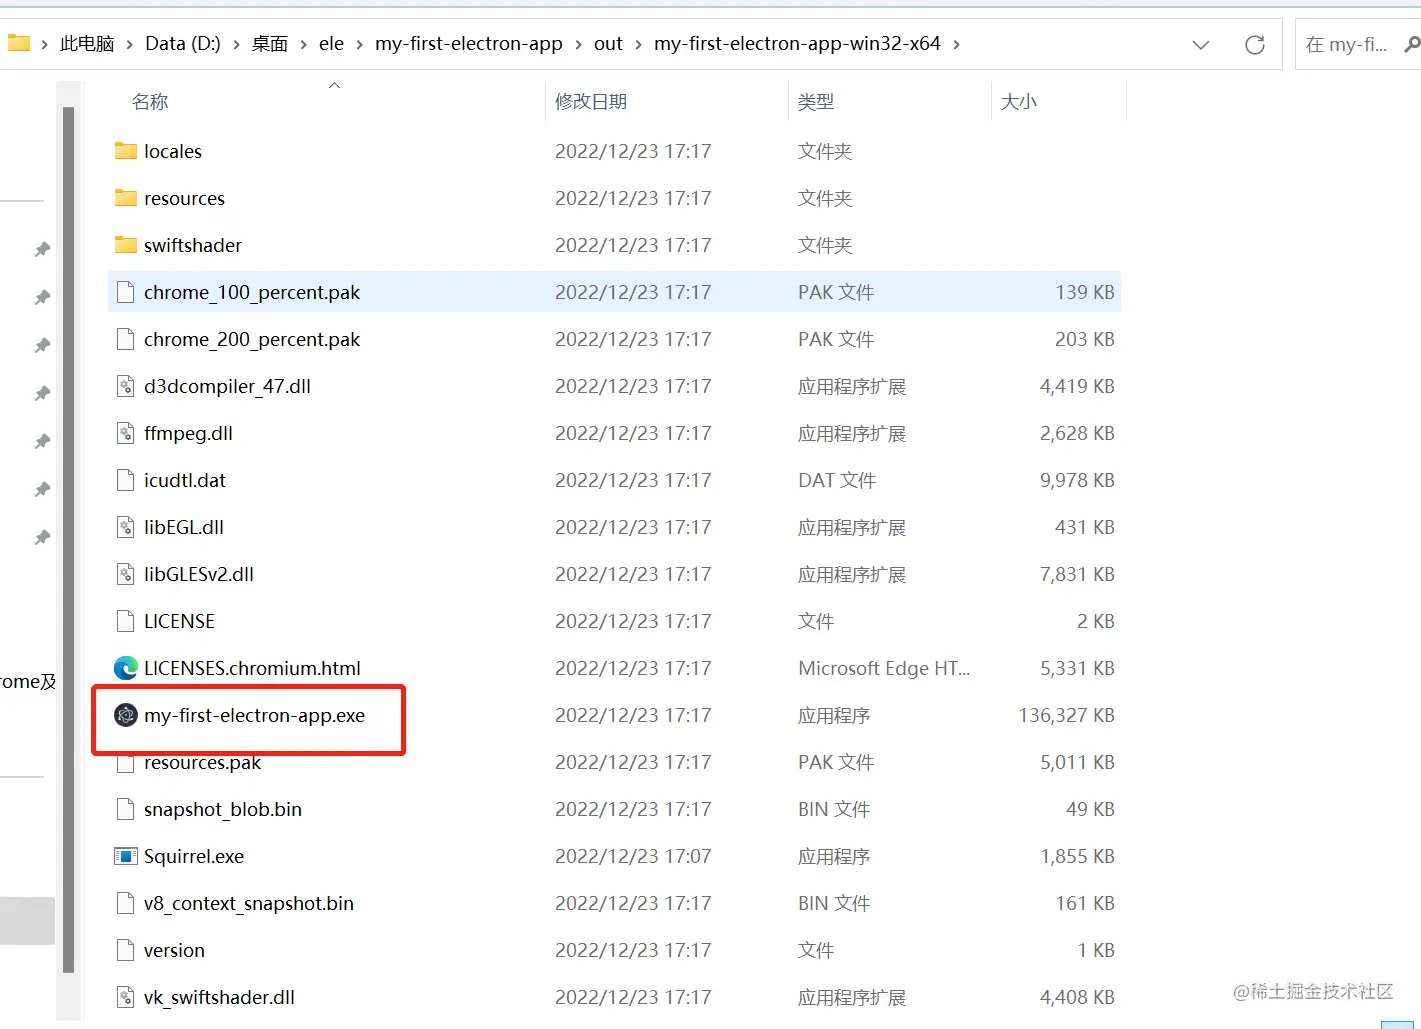Select the swiftshader folder icon
Viewport: 1421px width, 1029px height.
pos(125,245)
